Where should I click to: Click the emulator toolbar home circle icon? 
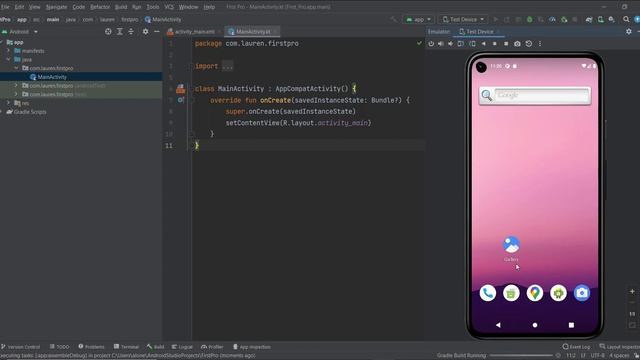(x=495, y=44)
